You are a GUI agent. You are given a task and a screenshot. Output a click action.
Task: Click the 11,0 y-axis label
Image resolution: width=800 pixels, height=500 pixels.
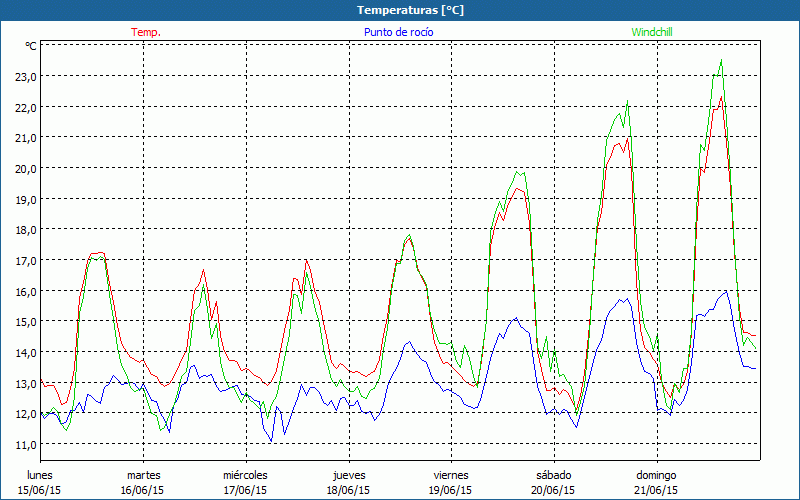point(25,444)
